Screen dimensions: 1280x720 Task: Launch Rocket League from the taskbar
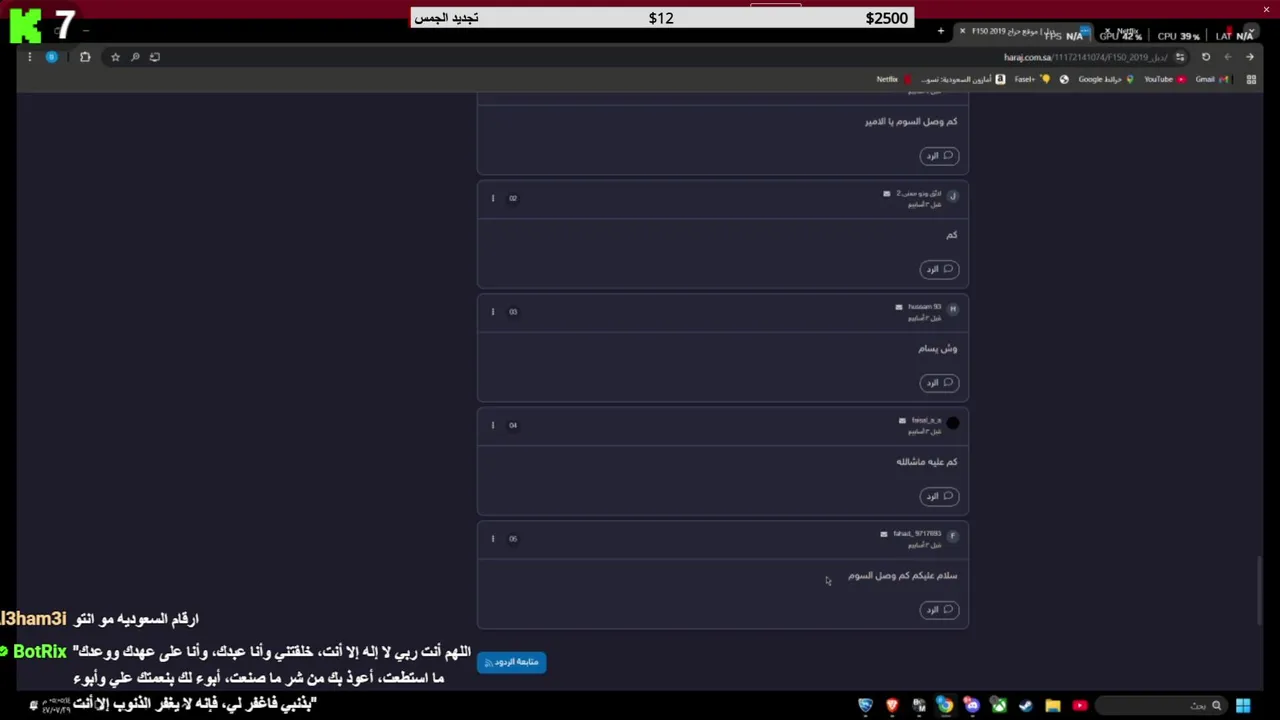pyautogui.click(x=866, y=706)
